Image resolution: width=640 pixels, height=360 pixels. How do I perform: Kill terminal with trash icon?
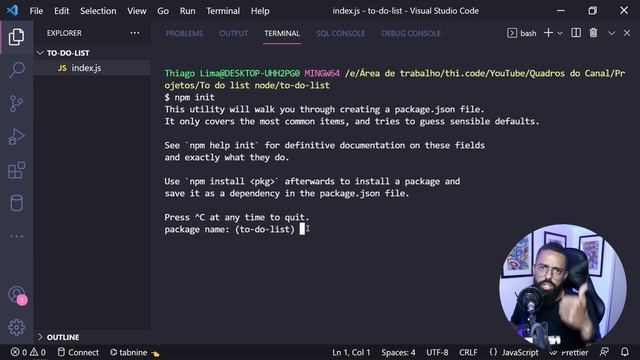coord(593,33)
